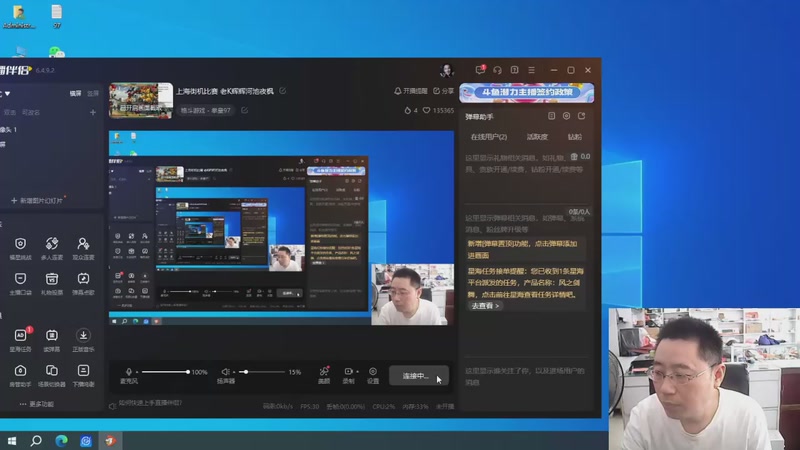Click the 0条/0人 message counter
The width and height of the screenshot is (800, 450).
coord(580,211)
